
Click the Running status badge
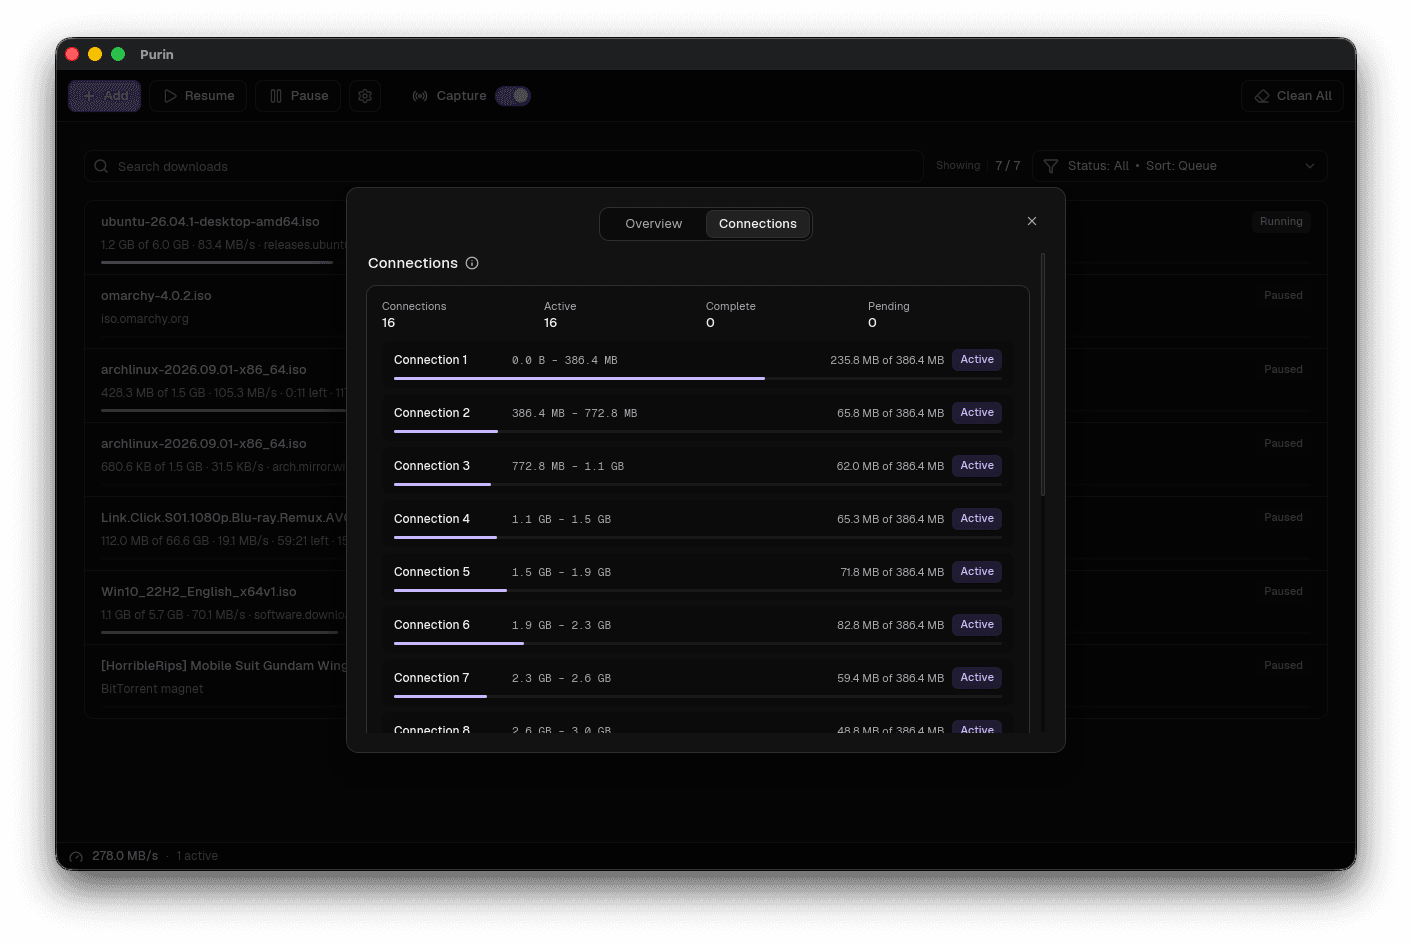tap(1281, 222)
